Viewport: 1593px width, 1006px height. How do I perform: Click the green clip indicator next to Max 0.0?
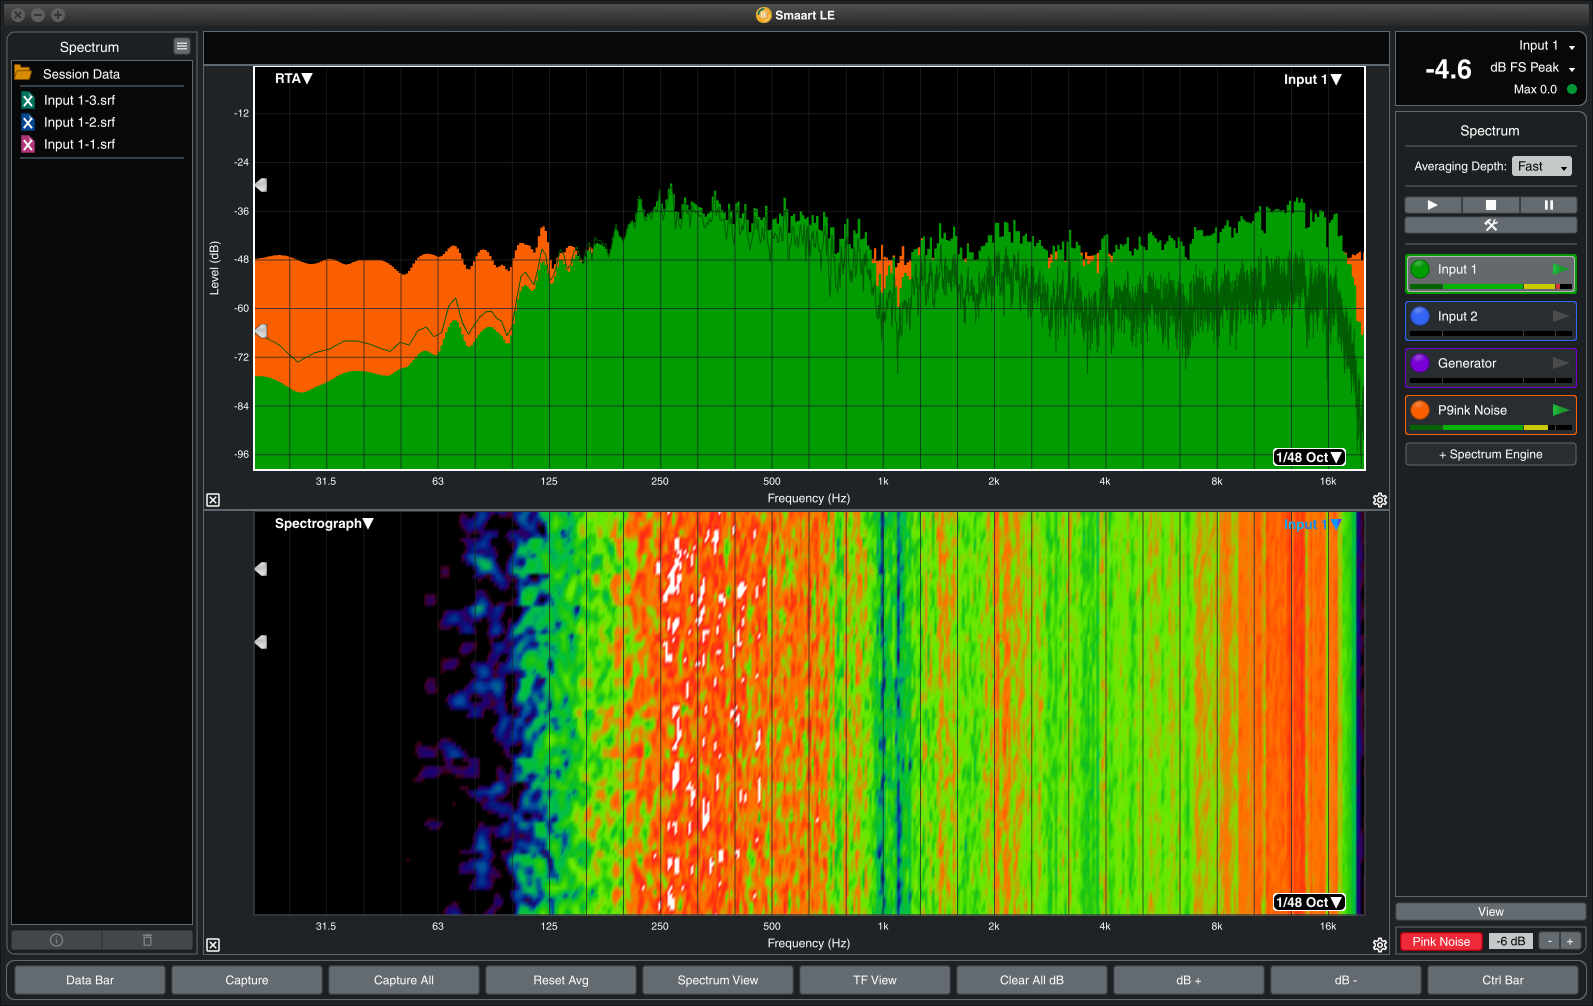[x=1572, y=90]
